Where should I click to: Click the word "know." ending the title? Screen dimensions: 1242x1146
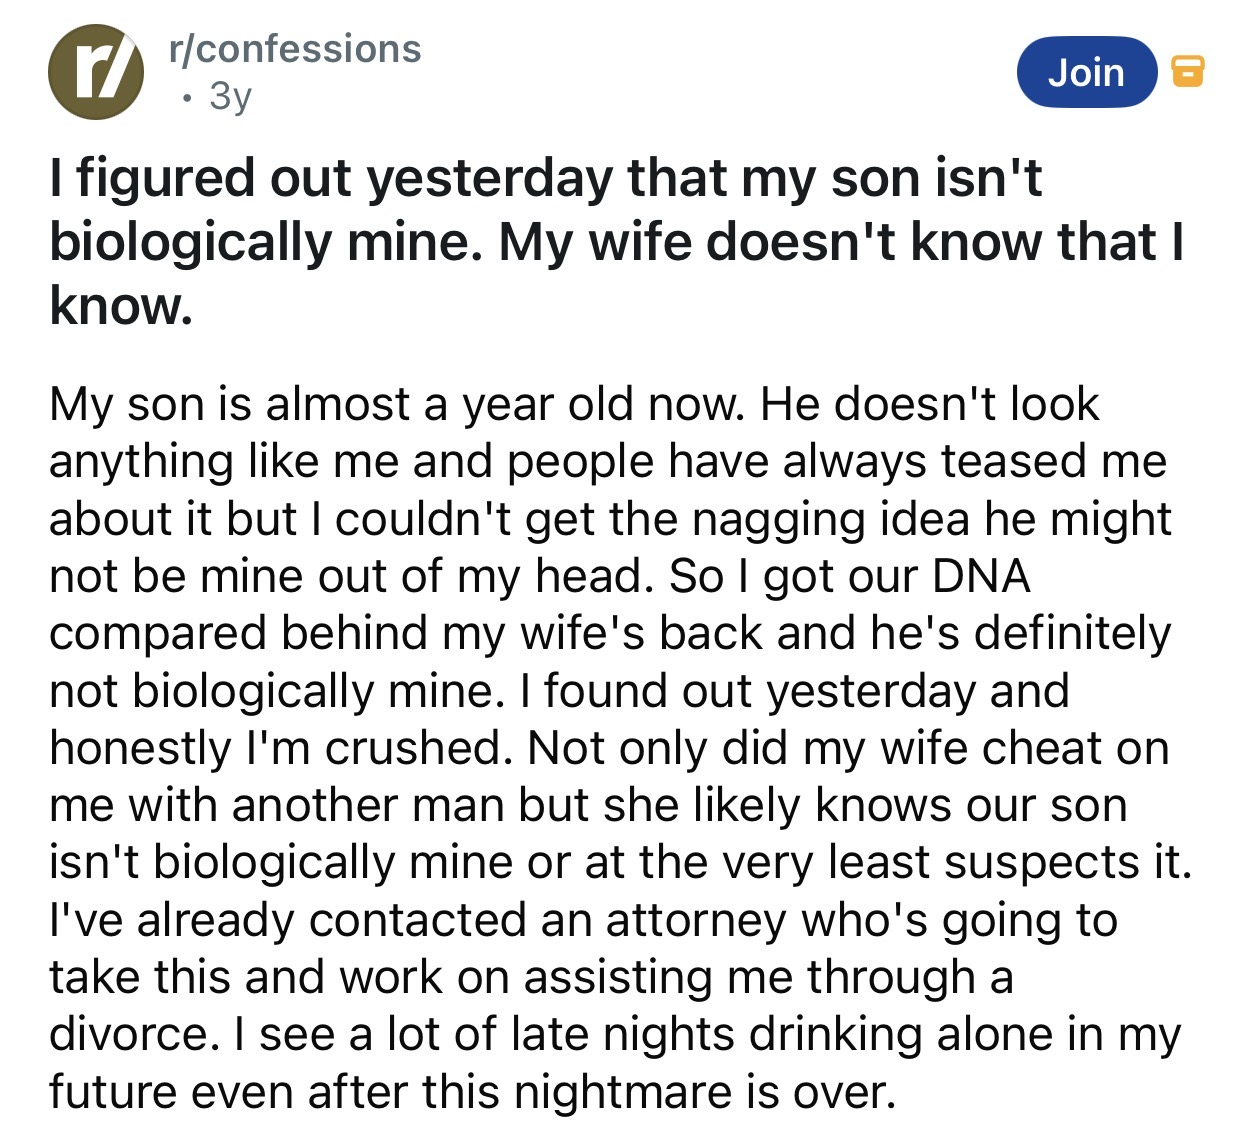pyautogui.click(x=121, y=305)
